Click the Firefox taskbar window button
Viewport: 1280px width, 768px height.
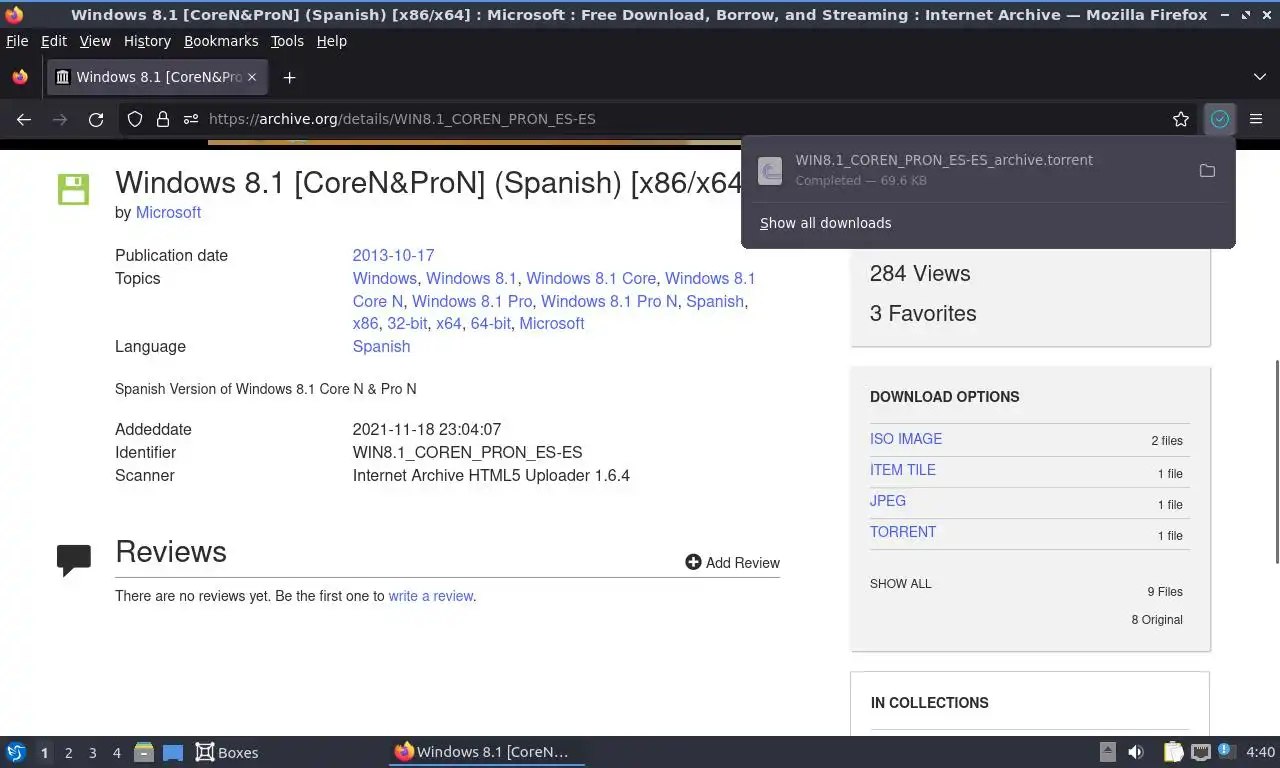[x=487, y=752]
